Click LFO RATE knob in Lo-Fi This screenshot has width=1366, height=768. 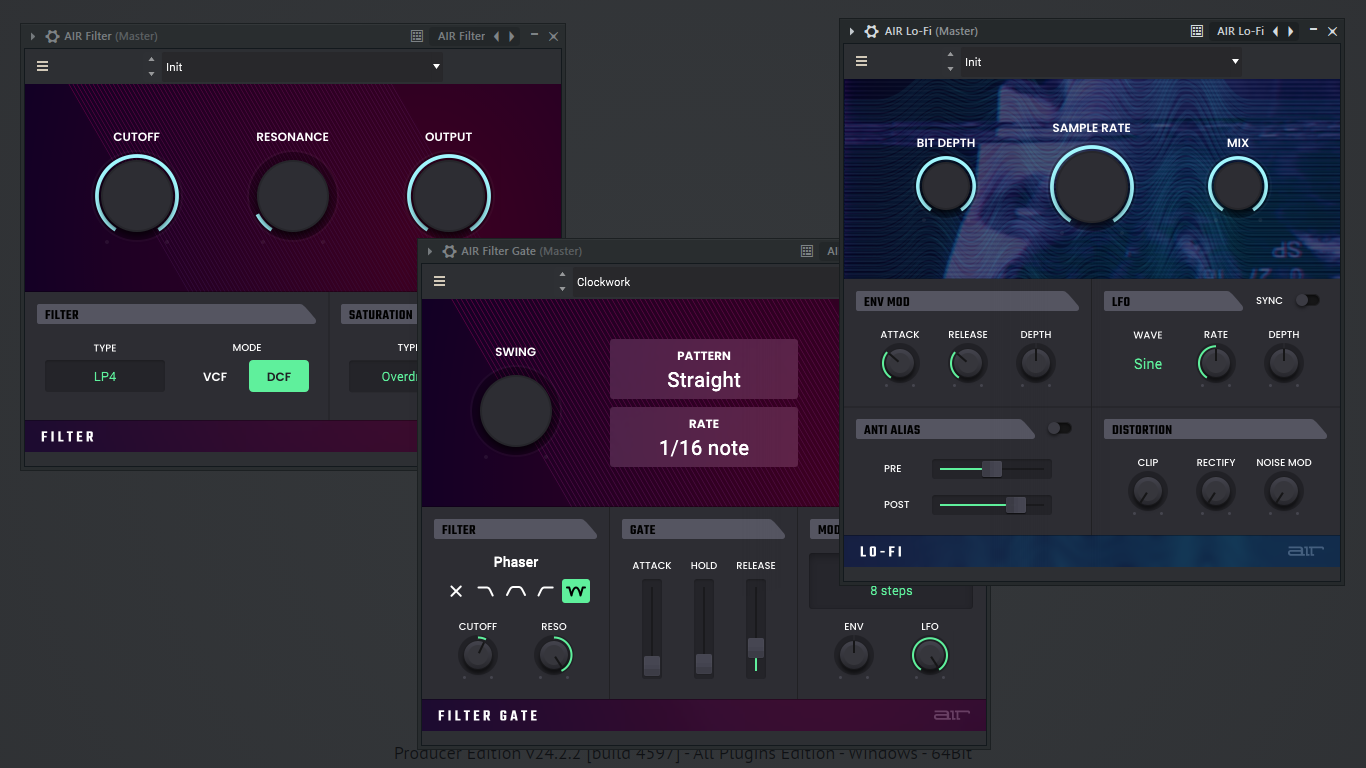click(x=1216, y=364)
